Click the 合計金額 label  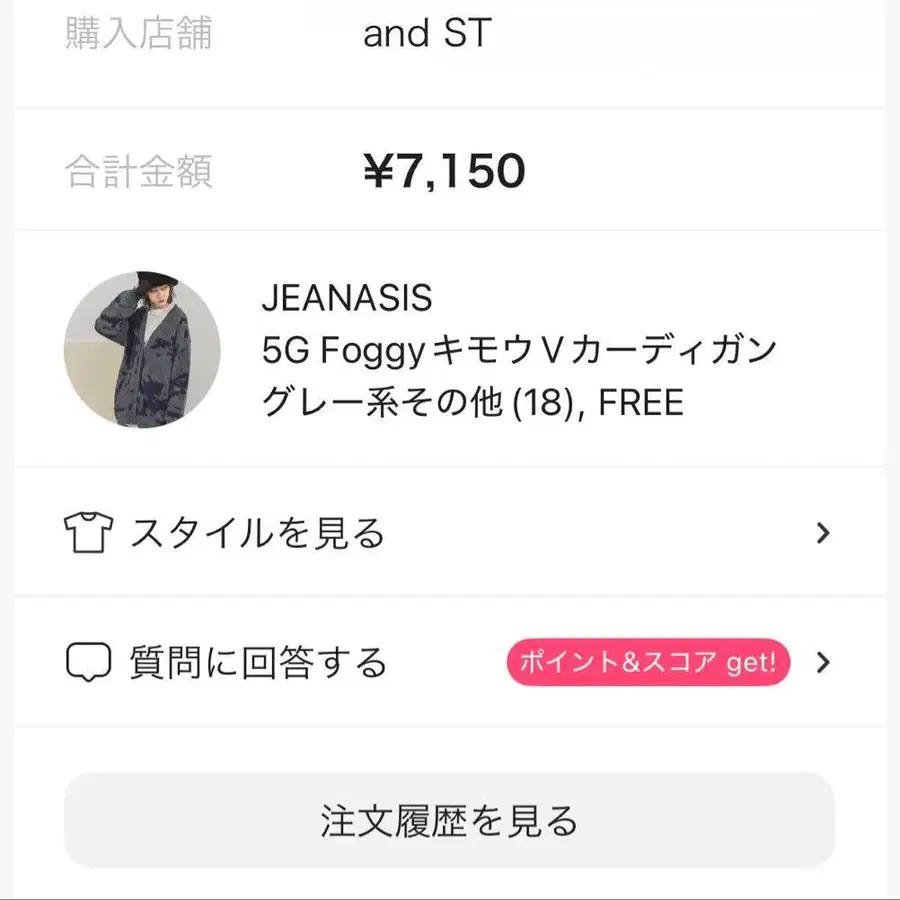tap(140, 172)
